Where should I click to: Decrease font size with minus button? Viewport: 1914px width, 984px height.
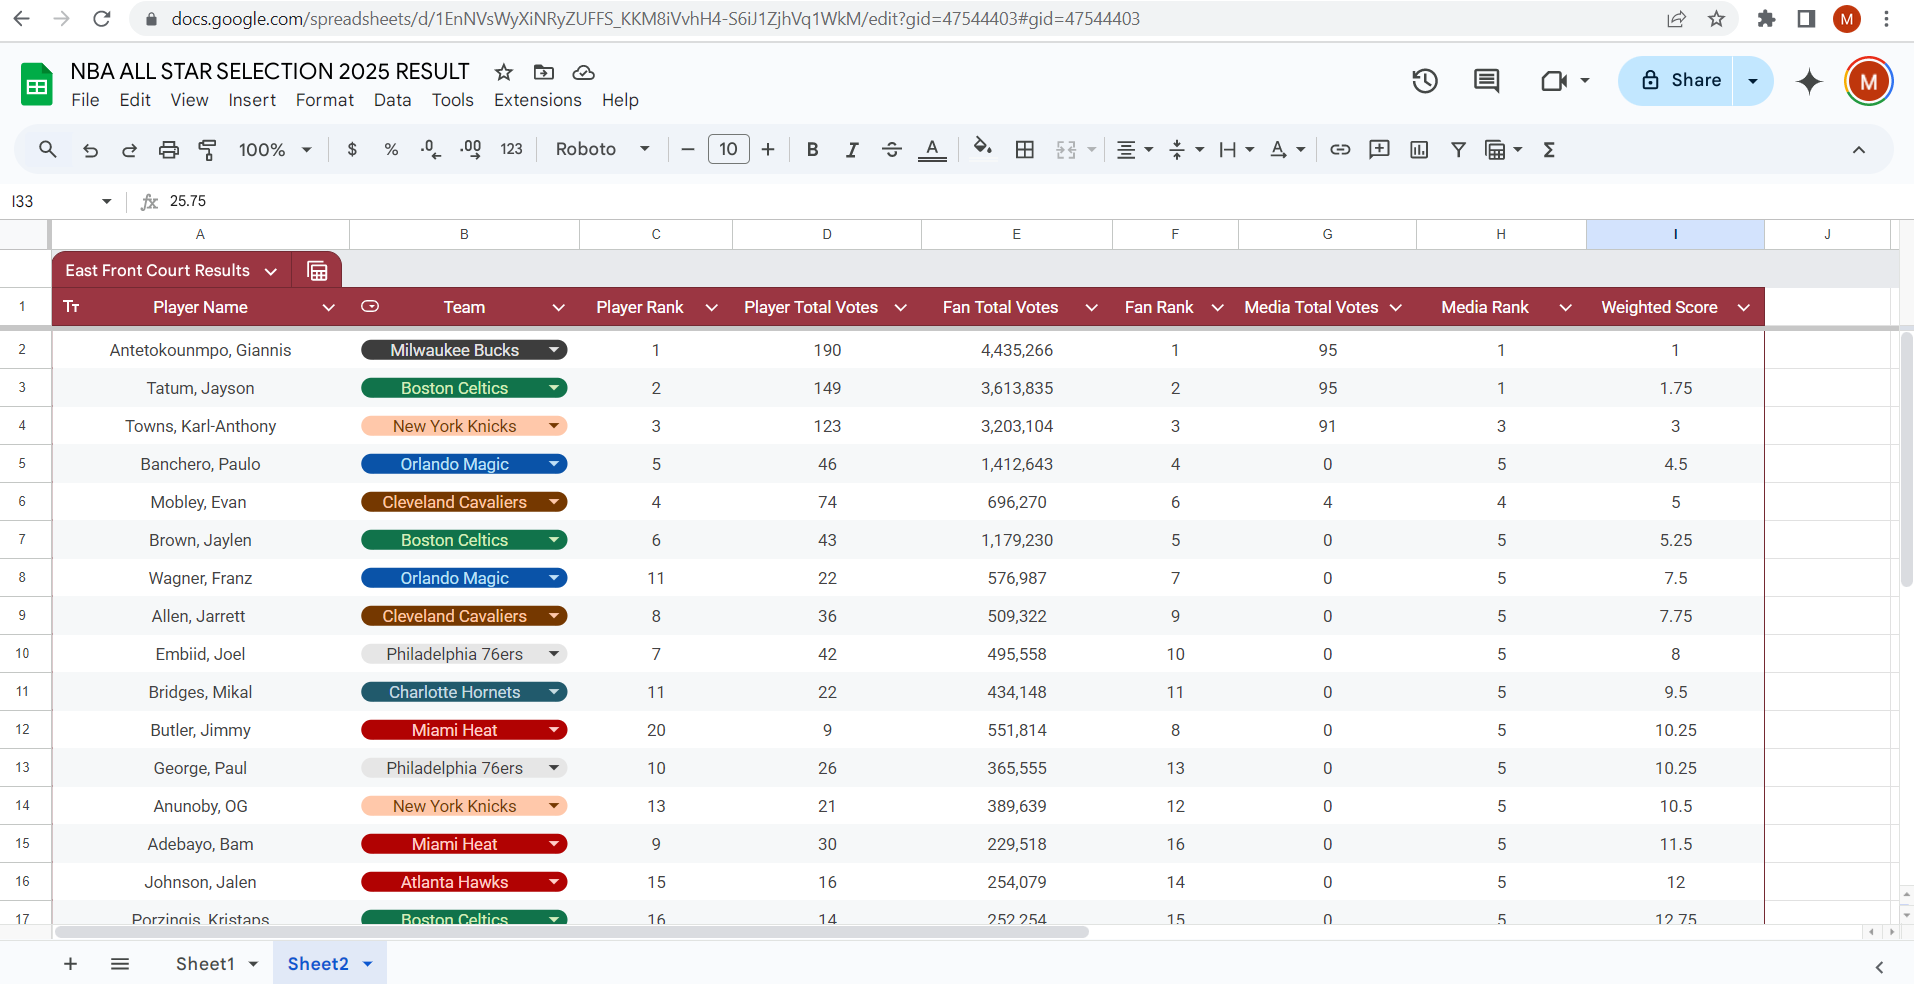coord(688,150)
